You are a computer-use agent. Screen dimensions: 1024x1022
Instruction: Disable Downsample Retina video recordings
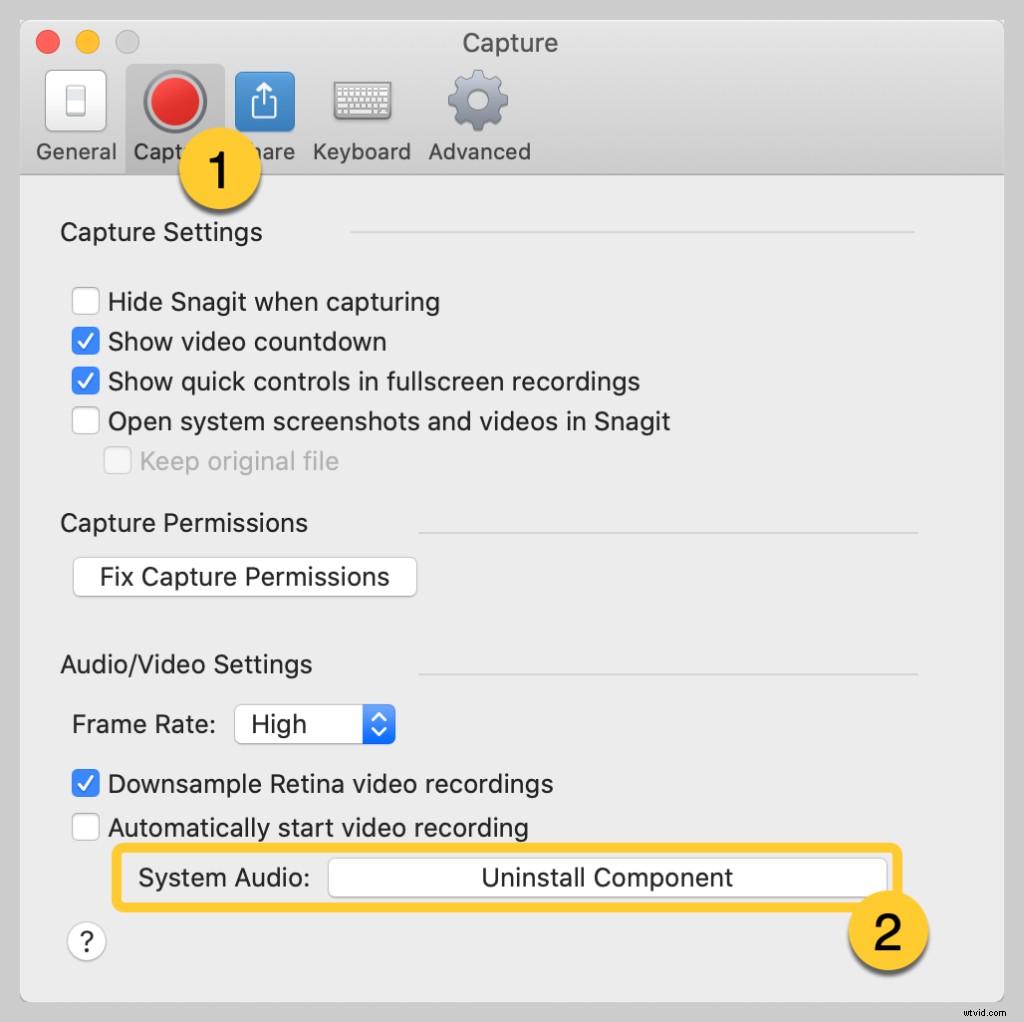(x=85, y=784)
